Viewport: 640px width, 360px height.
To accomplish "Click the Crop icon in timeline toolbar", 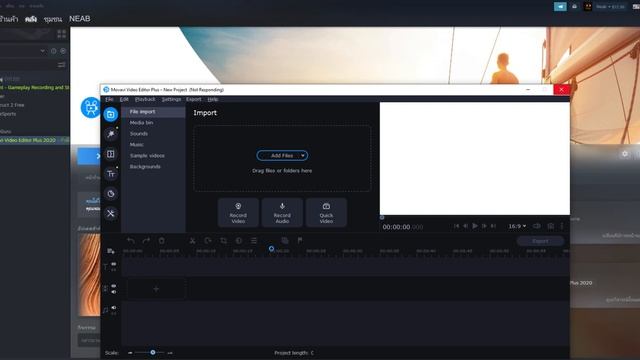I will 223,240.
